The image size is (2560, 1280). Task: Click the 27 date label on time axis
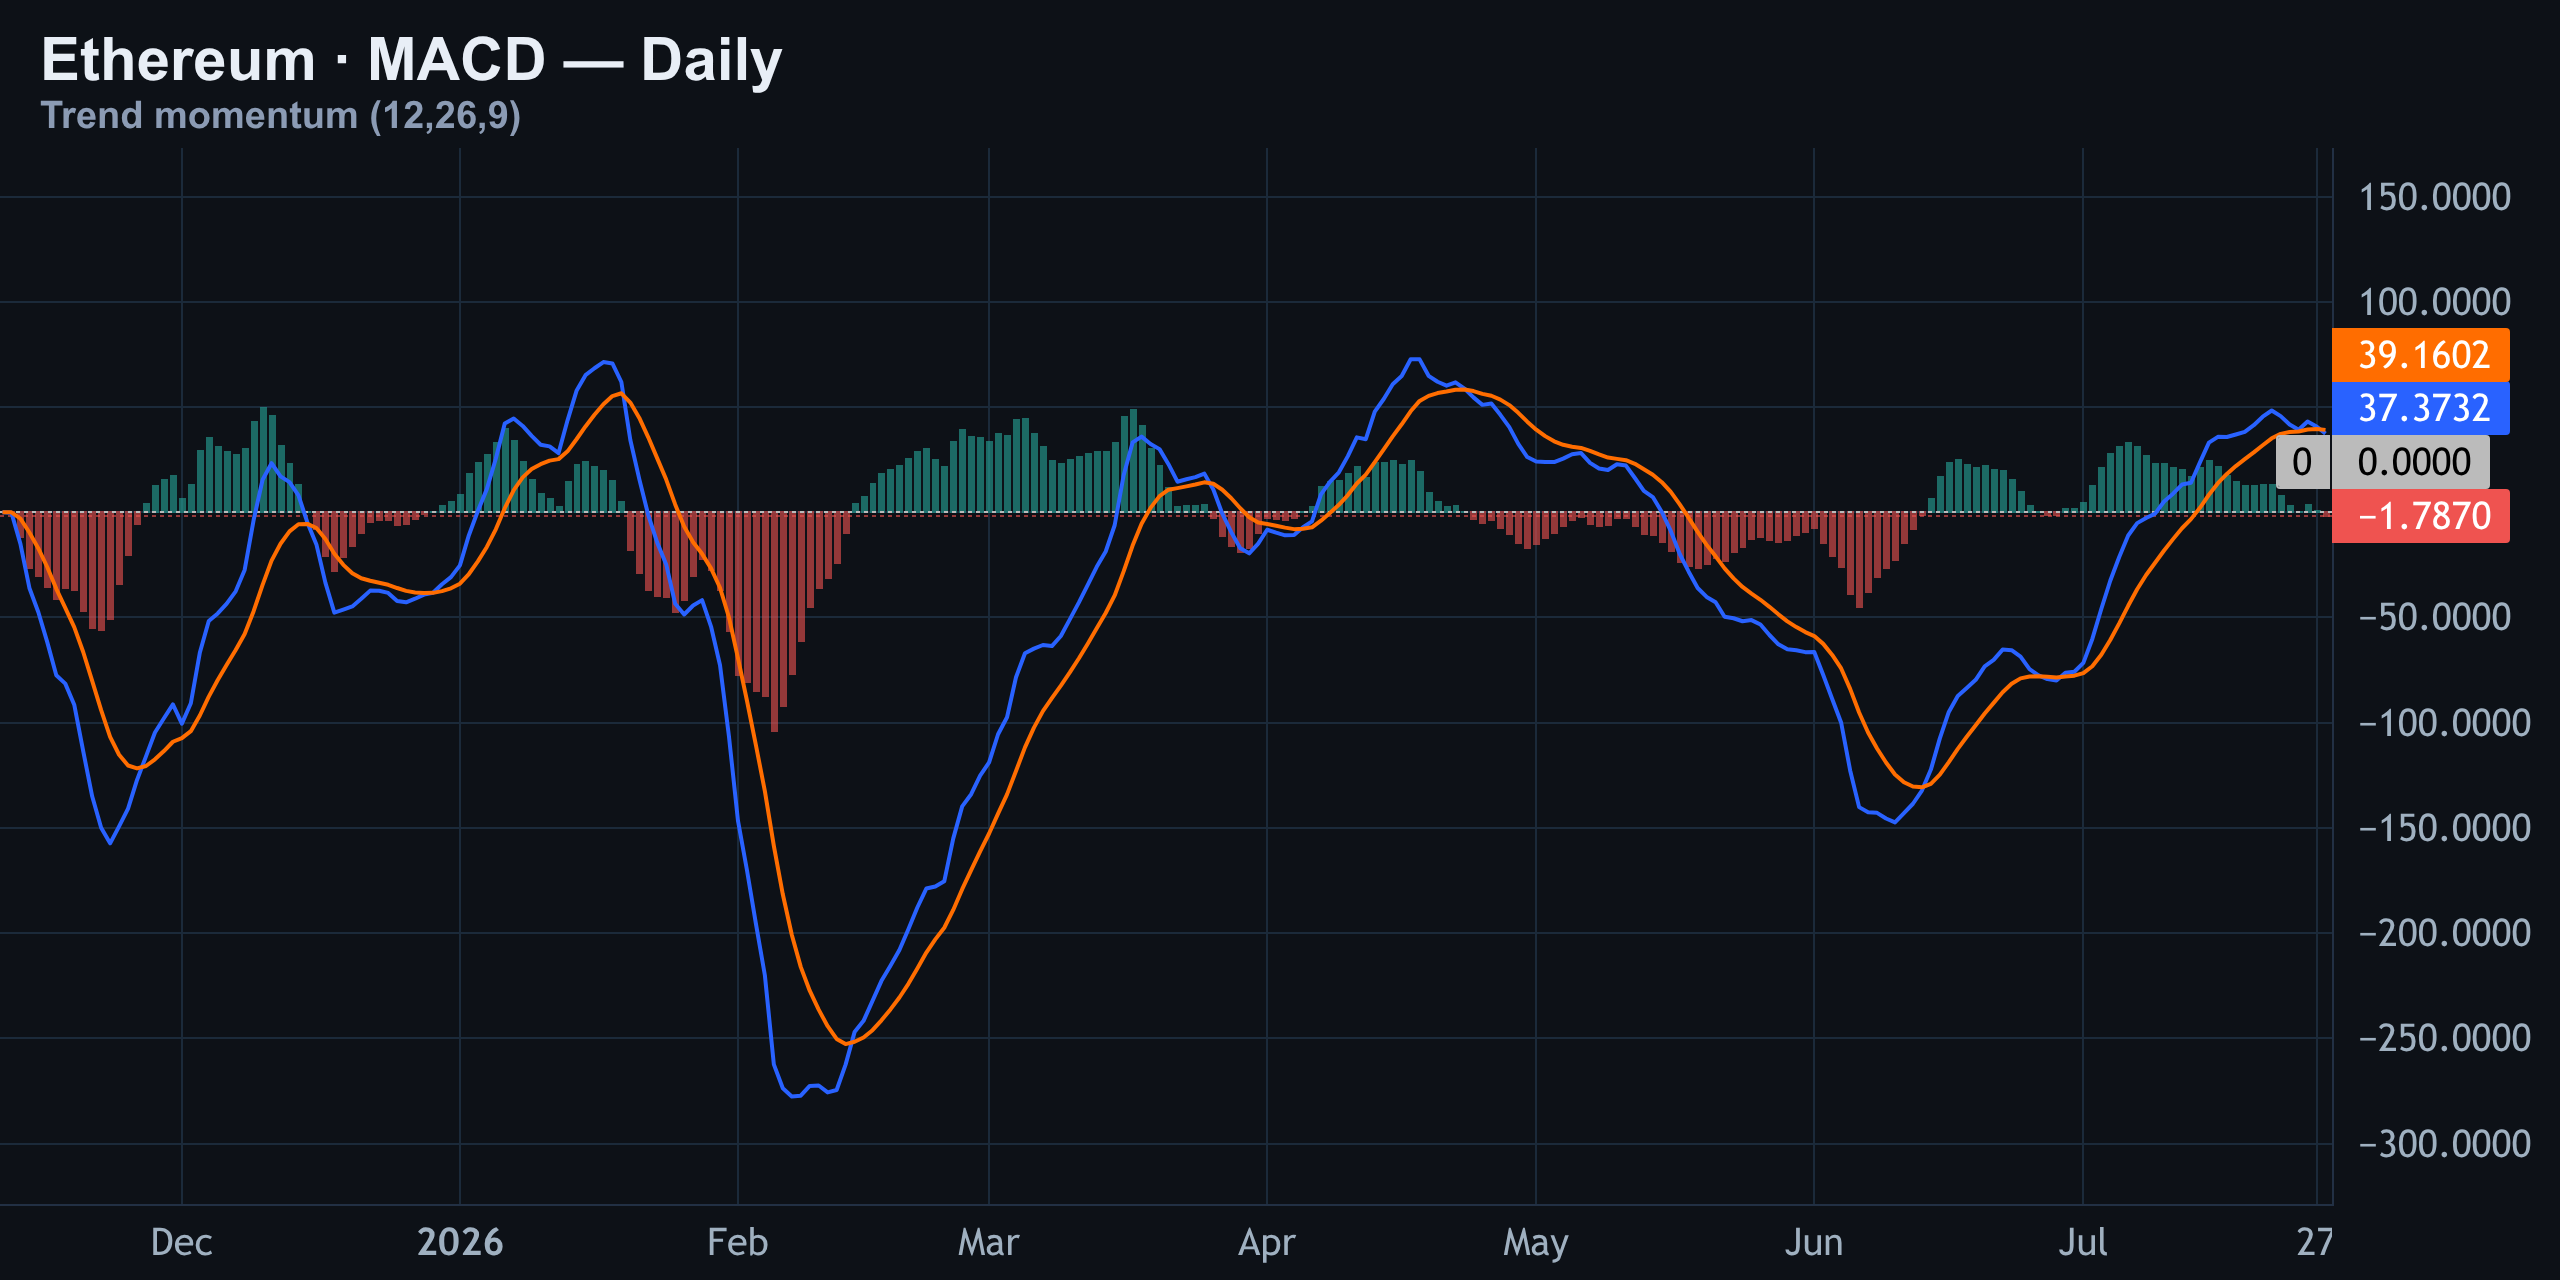point(2315,1243)
